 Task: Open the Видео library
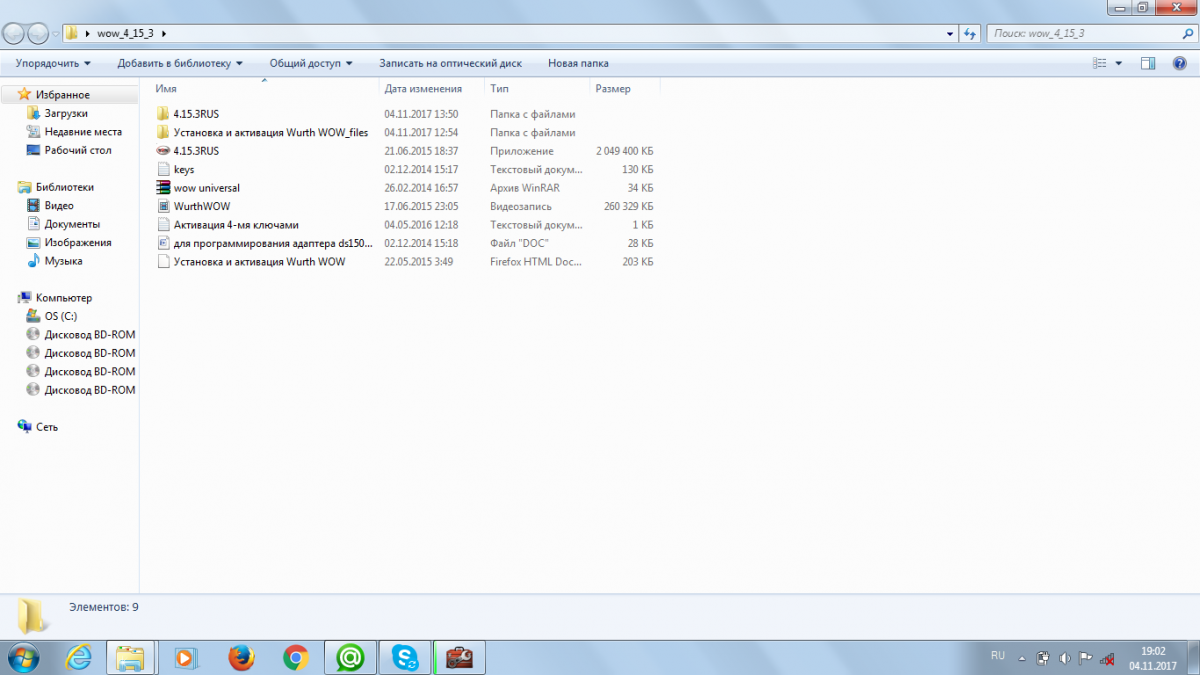point(59,205)
